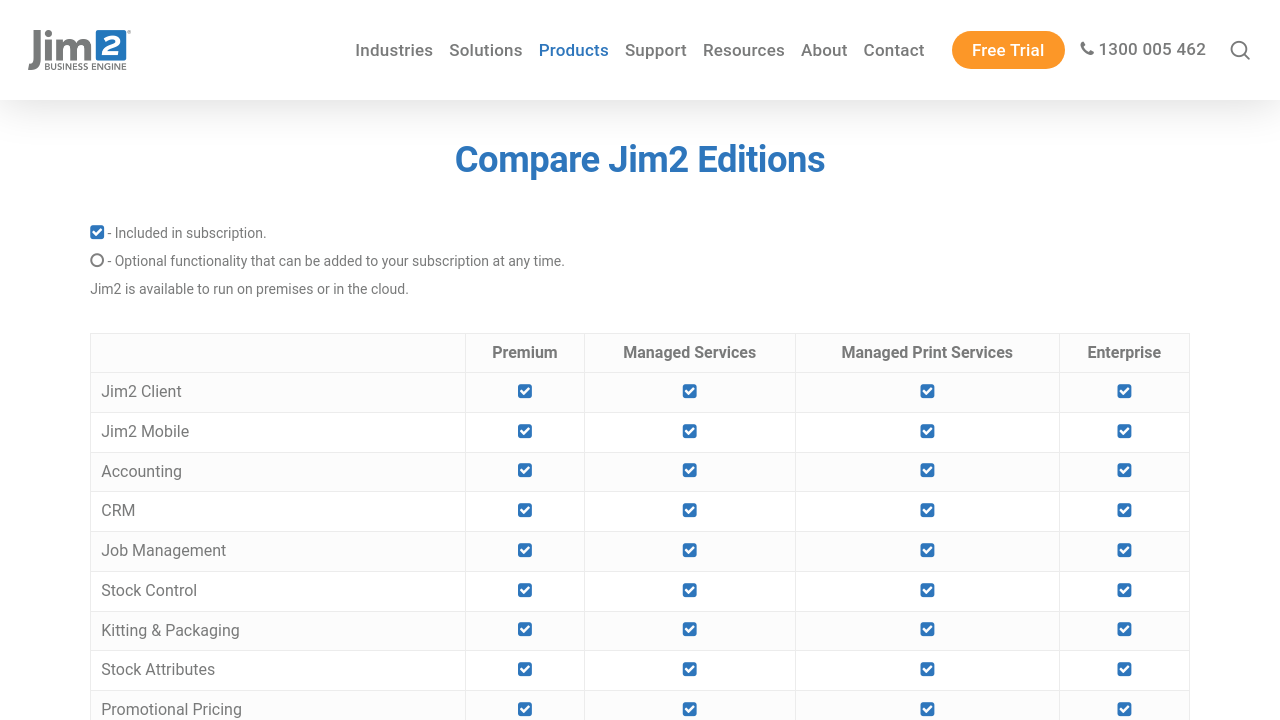Click the legend checkmark icon for Included in subscription

coord(97,232)
